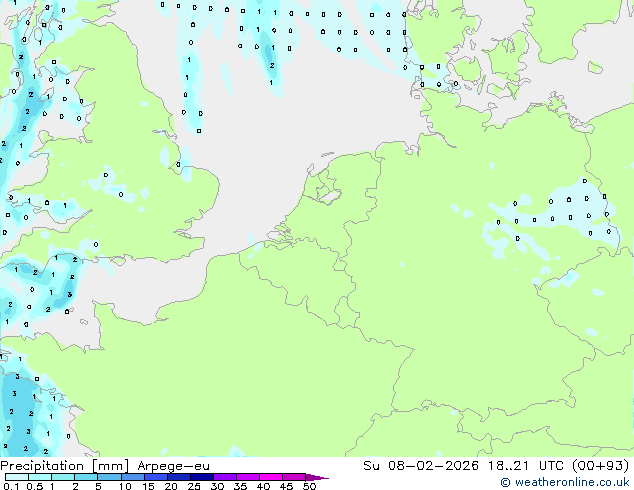The height and width of the screenshot is (490, 634).
Task: Click the '10' legend scale label
Action: coord(125,486)
